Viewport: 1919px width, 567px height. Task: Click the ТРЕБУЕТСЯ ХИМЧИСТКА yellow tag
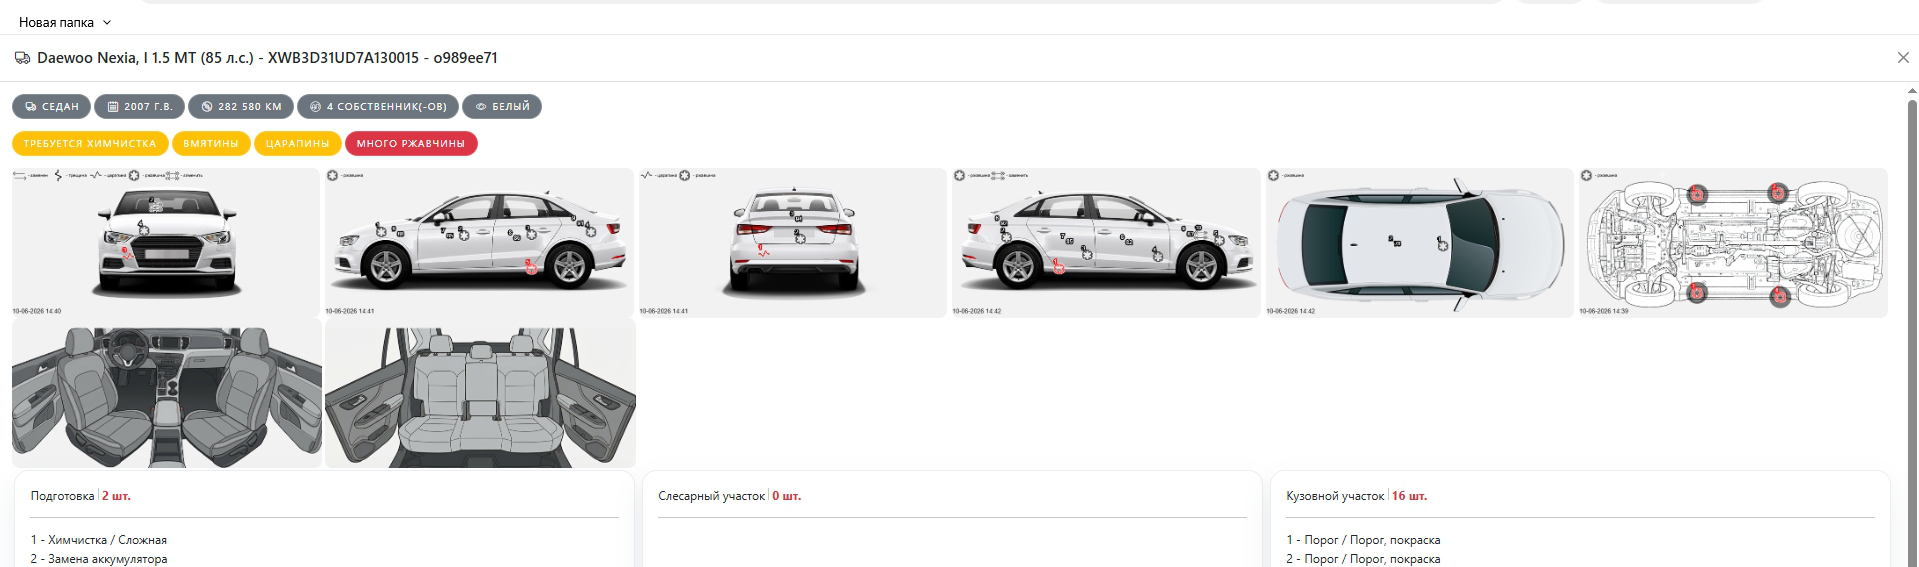(x=90, y=143)
